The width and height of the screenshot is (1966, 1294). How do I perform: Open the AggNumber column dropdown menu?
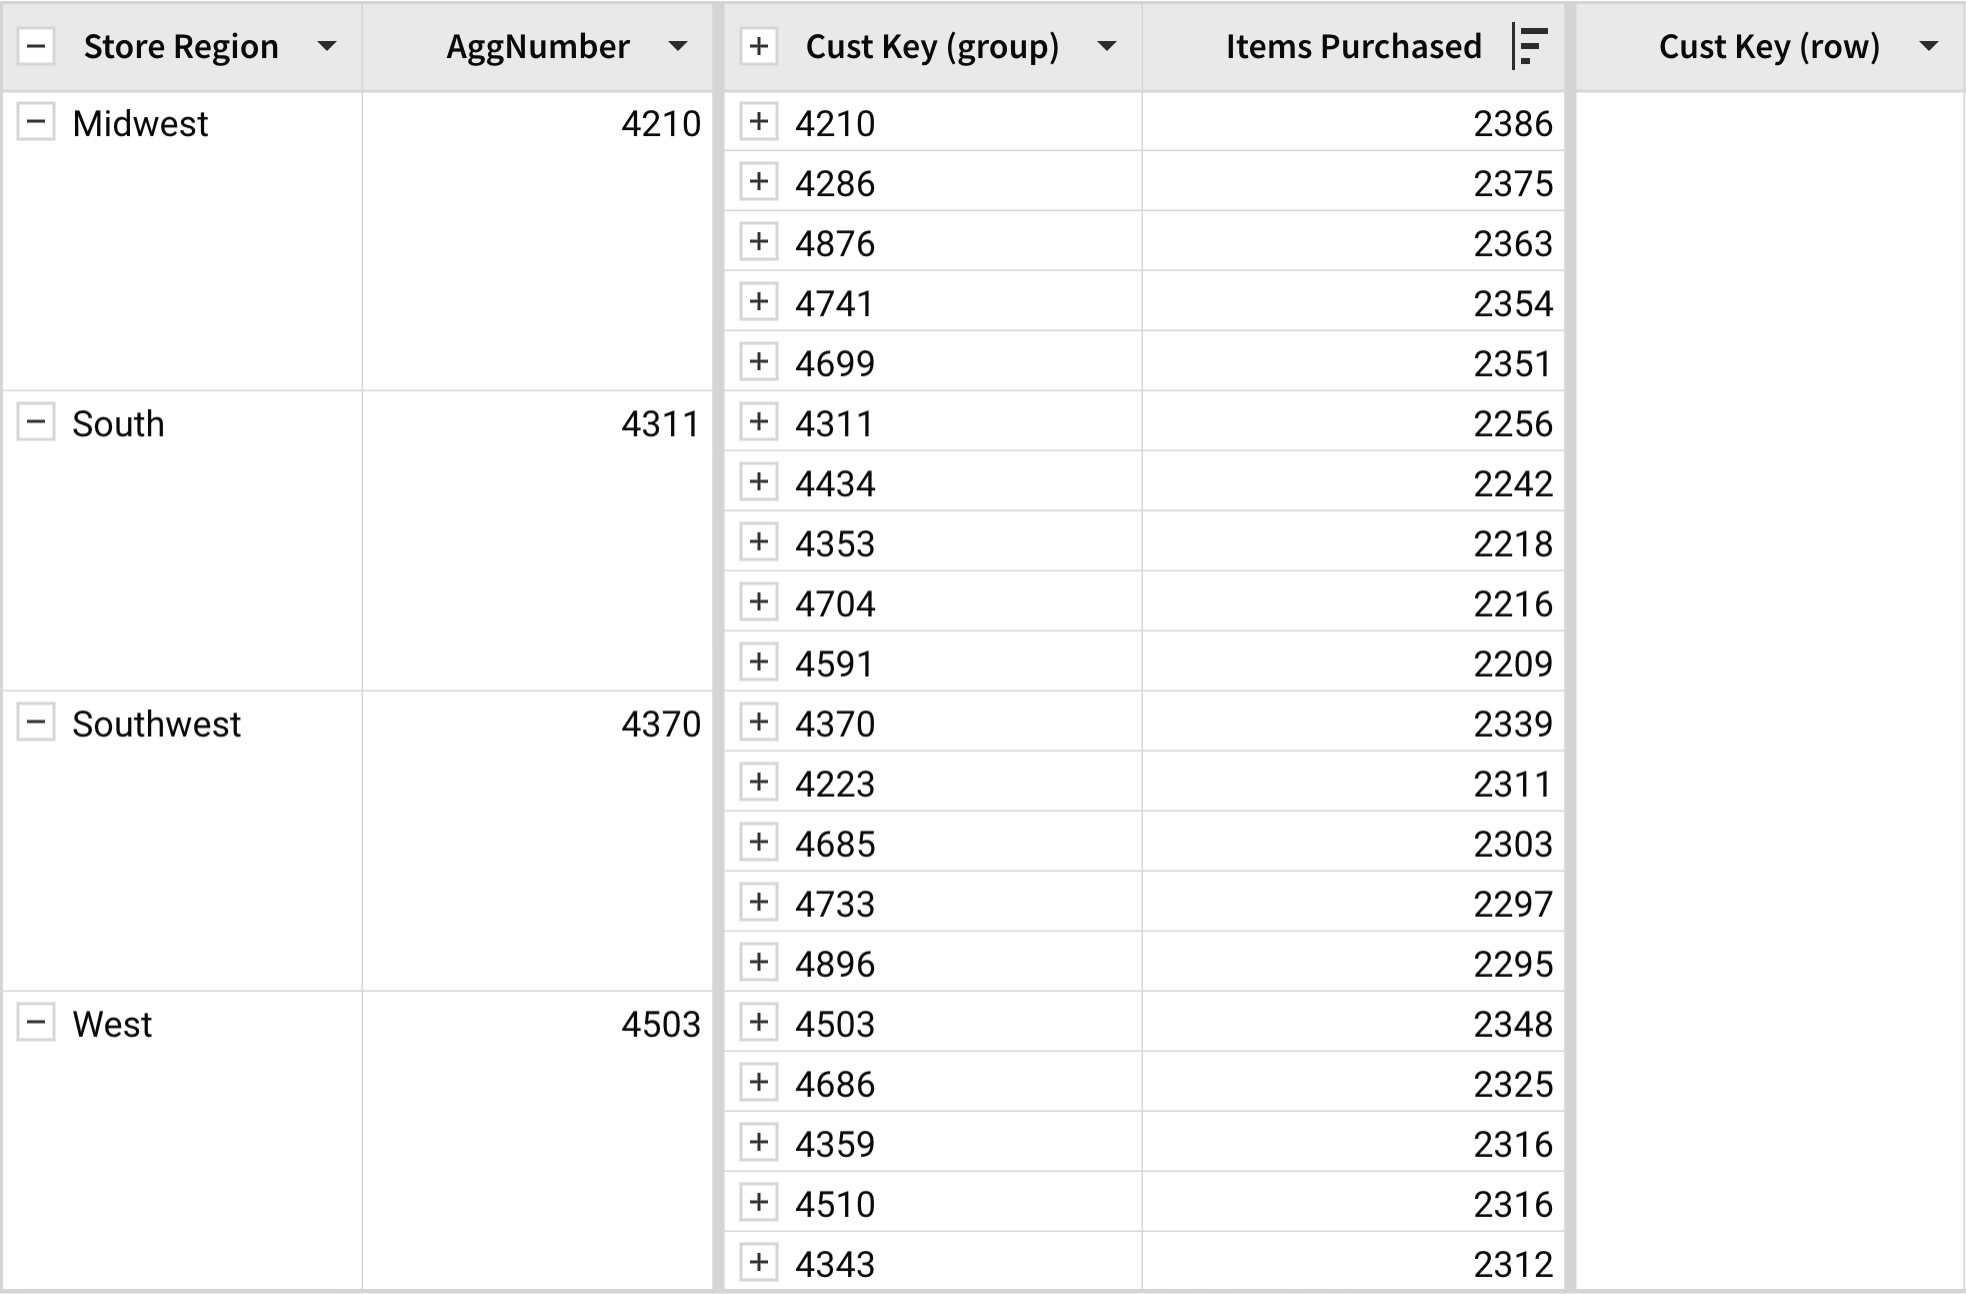[x=678, y=46]
